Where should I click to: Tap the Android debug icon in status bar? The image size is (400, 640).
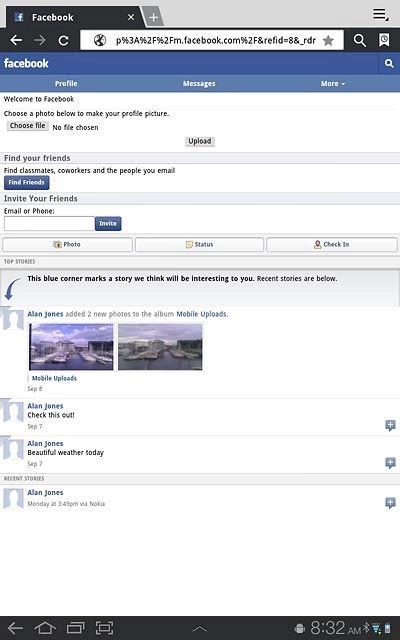300,629
